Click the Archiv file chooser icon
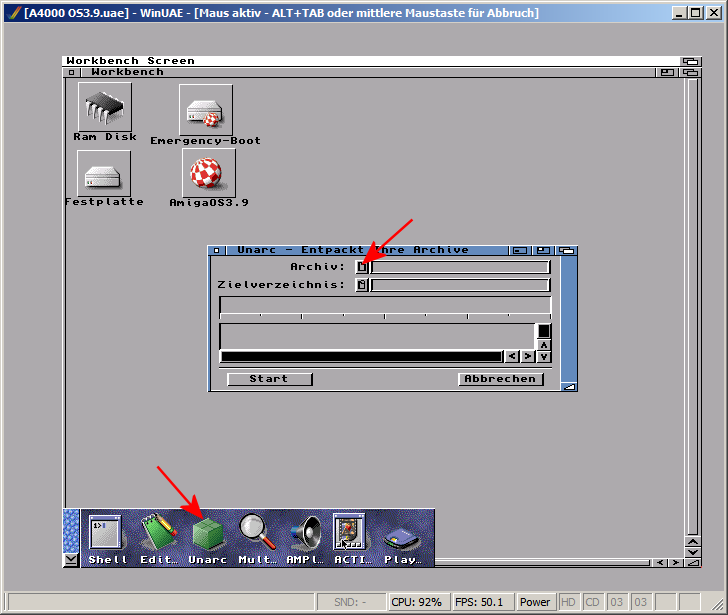The height and width of the screenshot is (615, 728). 362,267
